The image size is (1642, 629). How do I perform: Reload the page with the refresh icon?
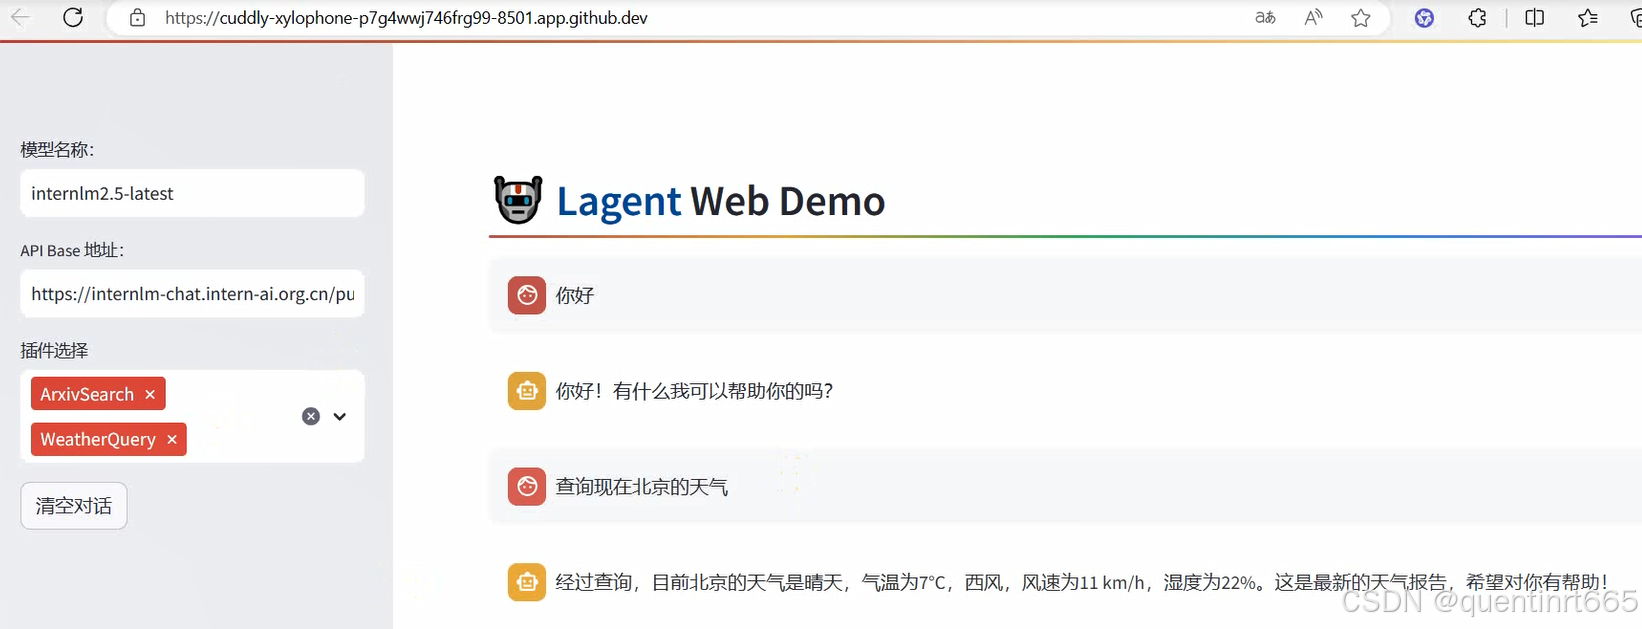[x=73, y=17]
